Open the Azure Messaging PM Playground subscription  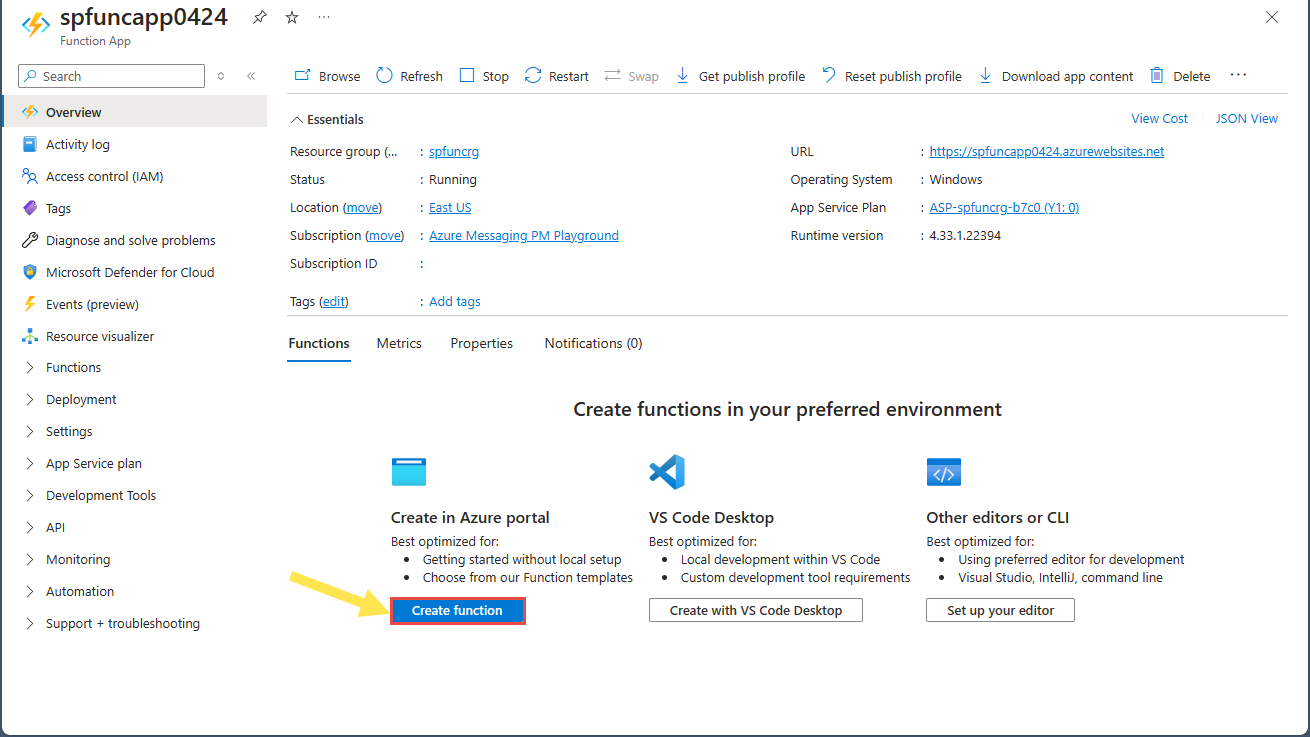(524, 236)
